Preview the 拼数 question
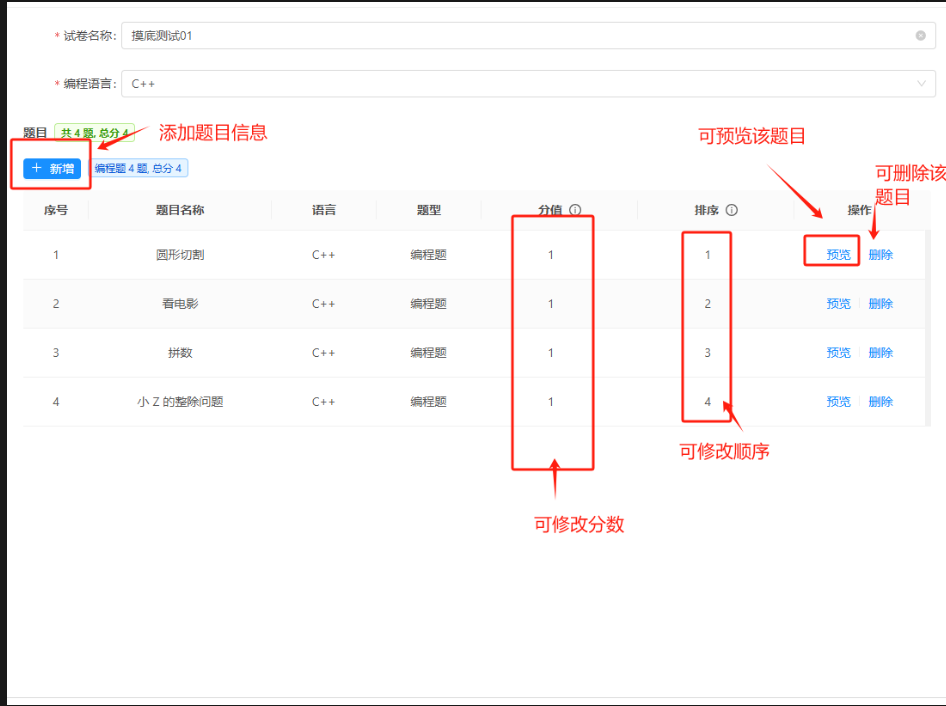 tap(838, 353)
